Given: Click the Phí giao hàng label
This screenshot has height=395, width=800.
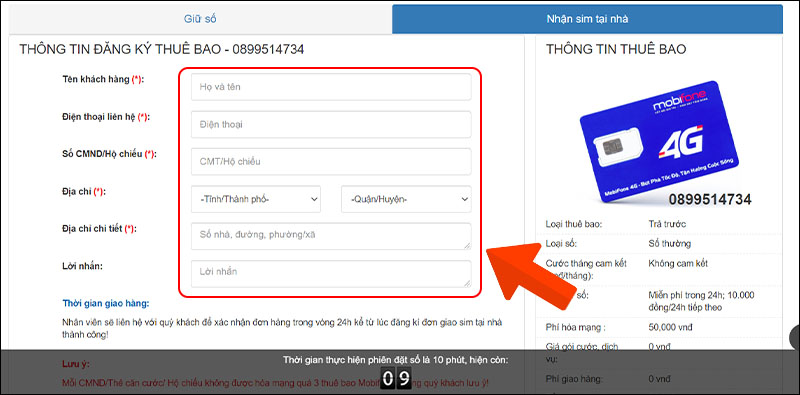Looking at the screenshot, I should (573, 379).
